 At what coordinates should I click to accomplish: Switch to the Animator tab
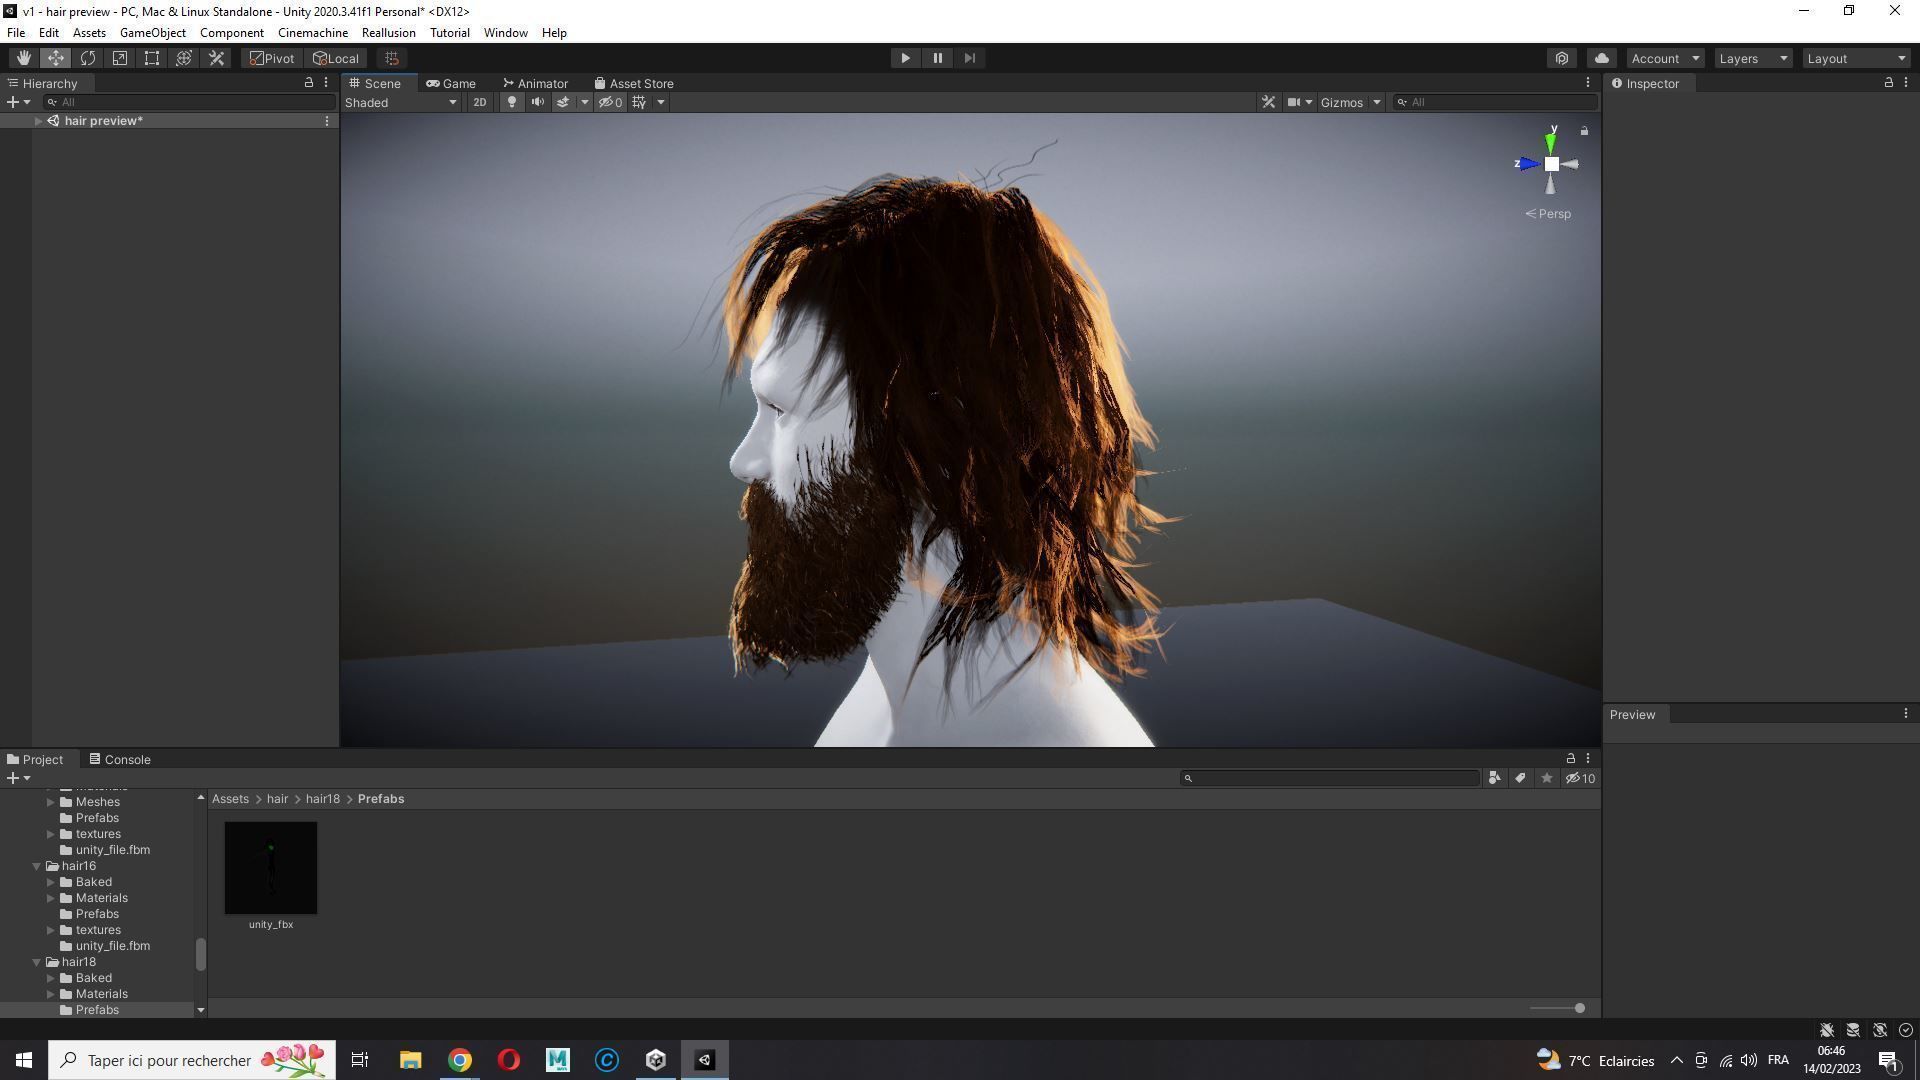point(536,84)
